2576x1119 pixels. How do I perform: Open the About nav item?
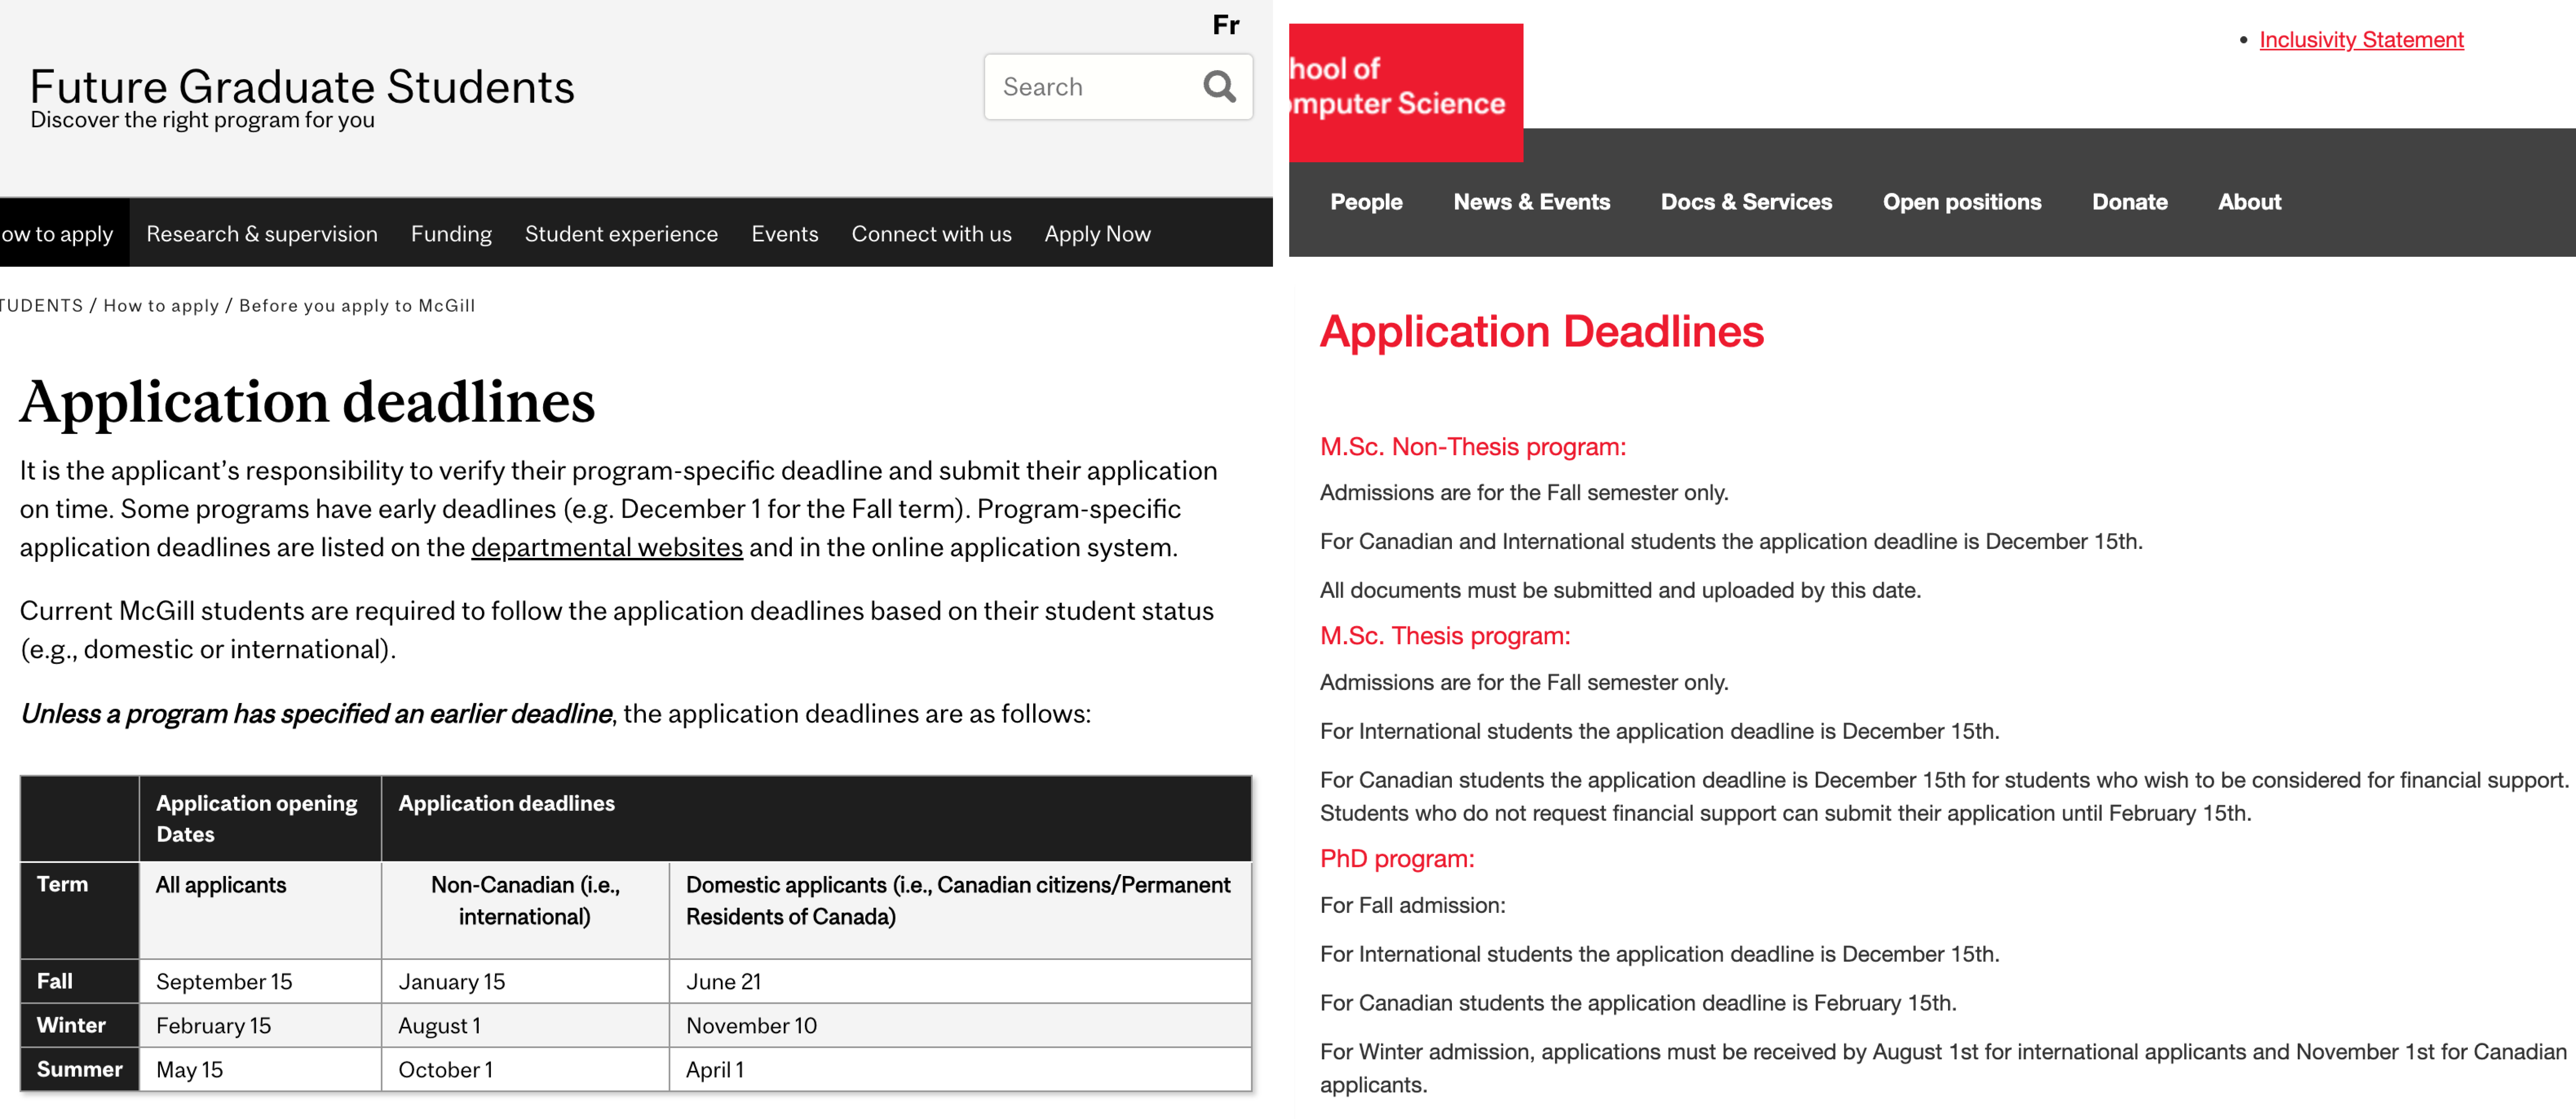point(2249,202)
